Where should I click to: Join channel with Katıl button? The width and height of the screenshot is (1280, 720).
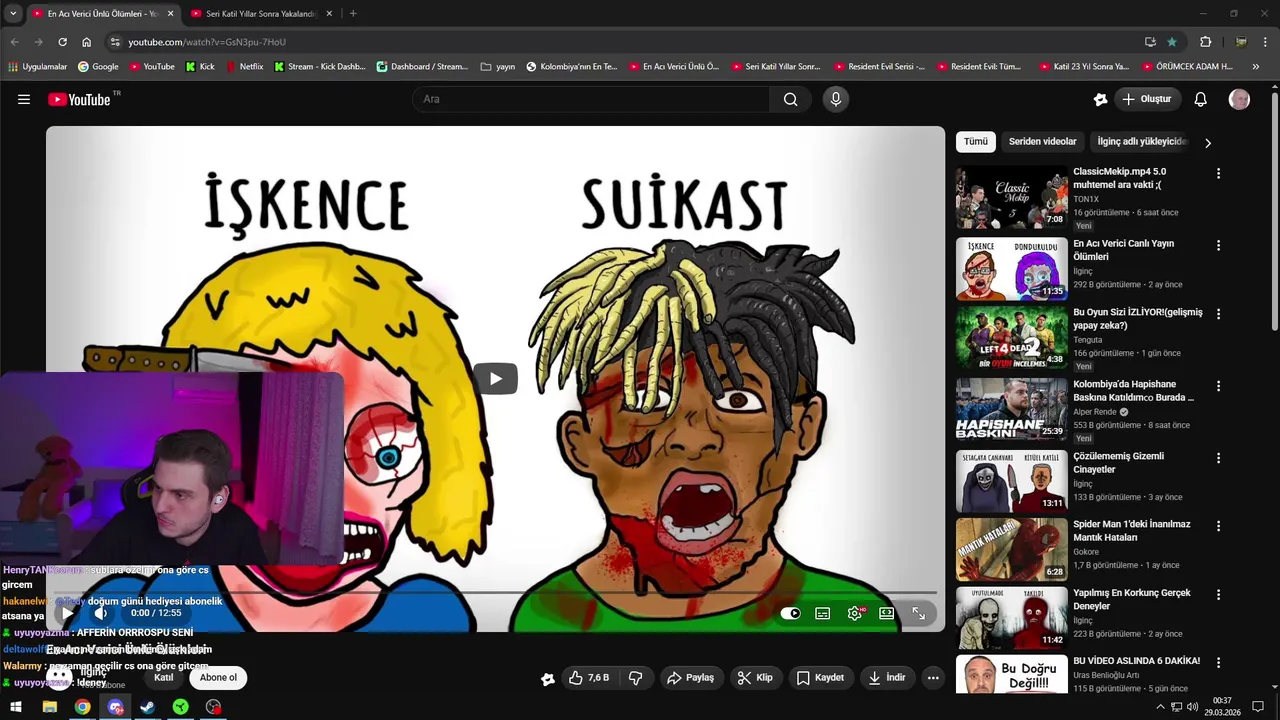click(x=164, y=677)
